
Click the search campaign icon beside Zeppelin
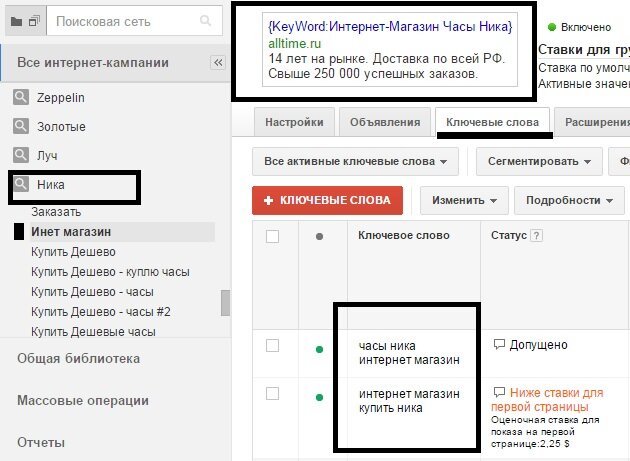[21, 97]
